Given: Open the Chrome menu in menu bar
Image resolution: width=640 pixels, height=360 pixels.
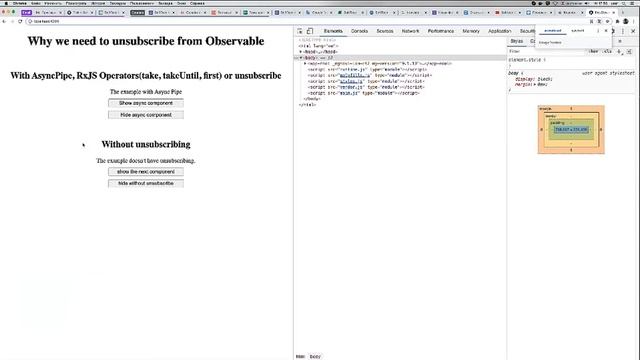Looking at the screenshot, I should pos(19,3).
